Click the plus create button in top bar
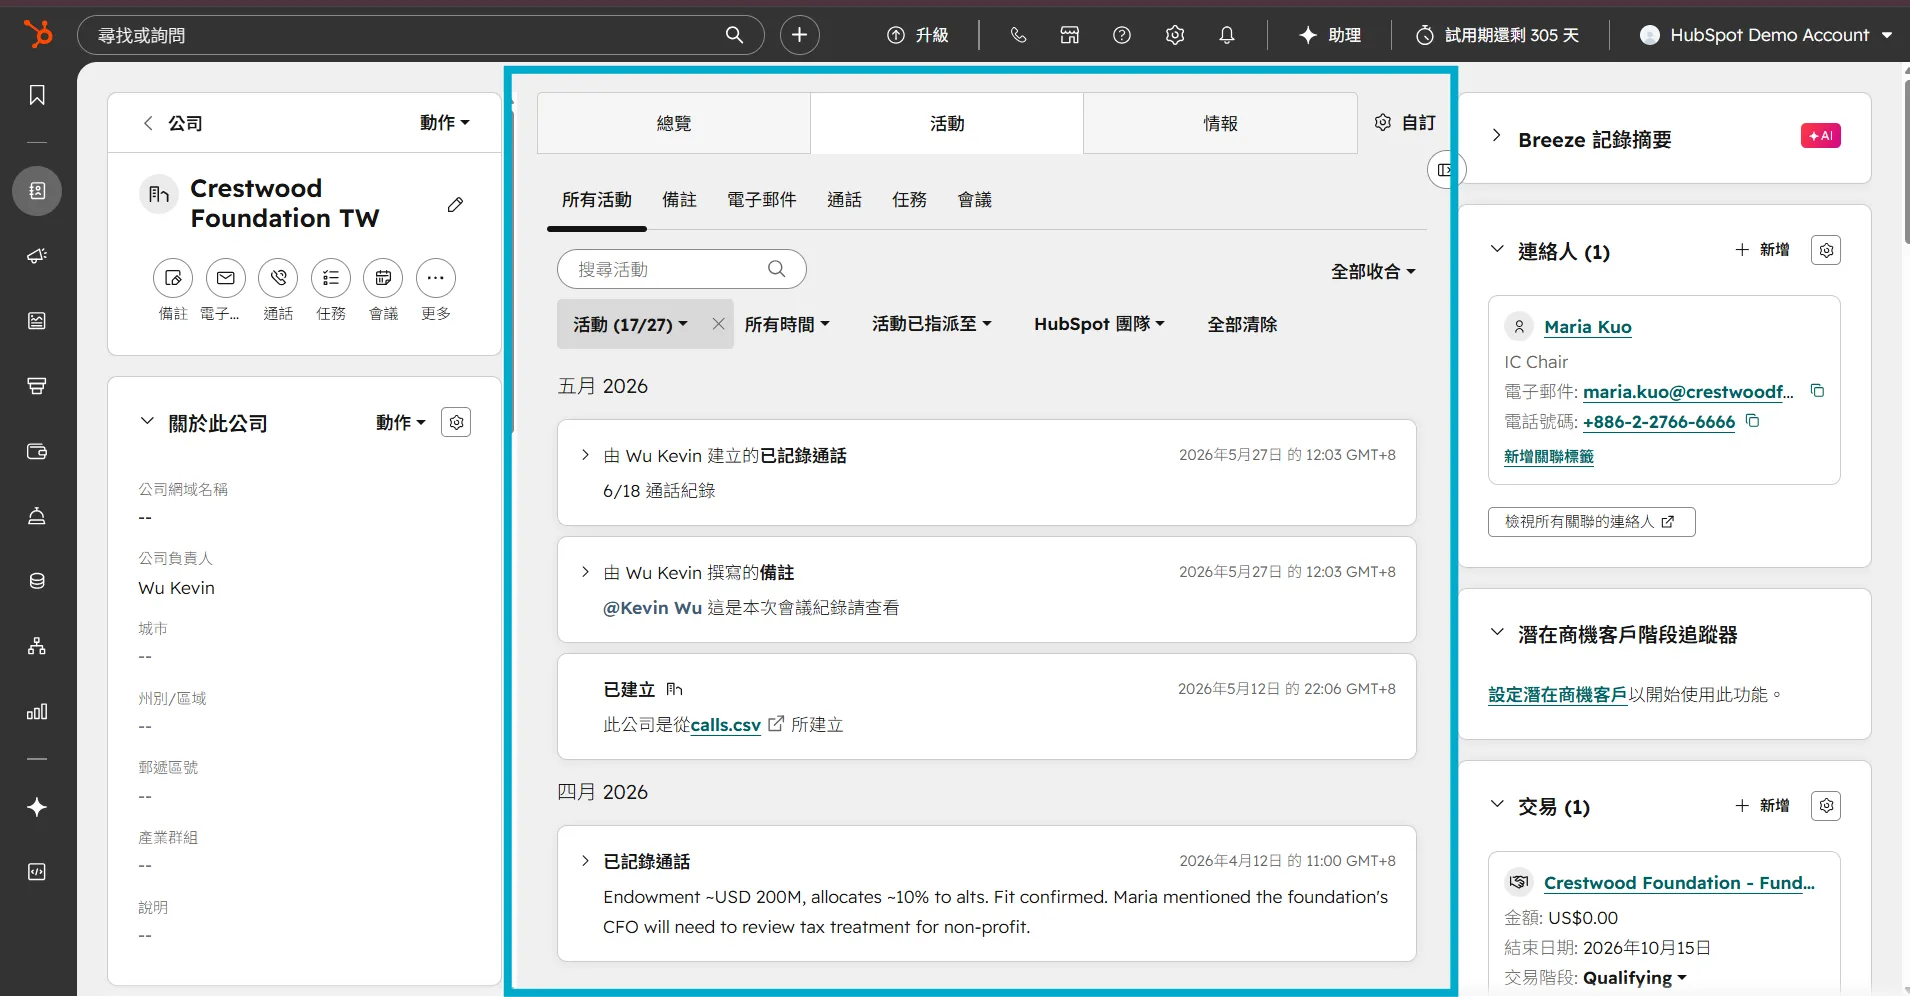The height and width of the screenshot is (998, 1910). coord(799,35)
